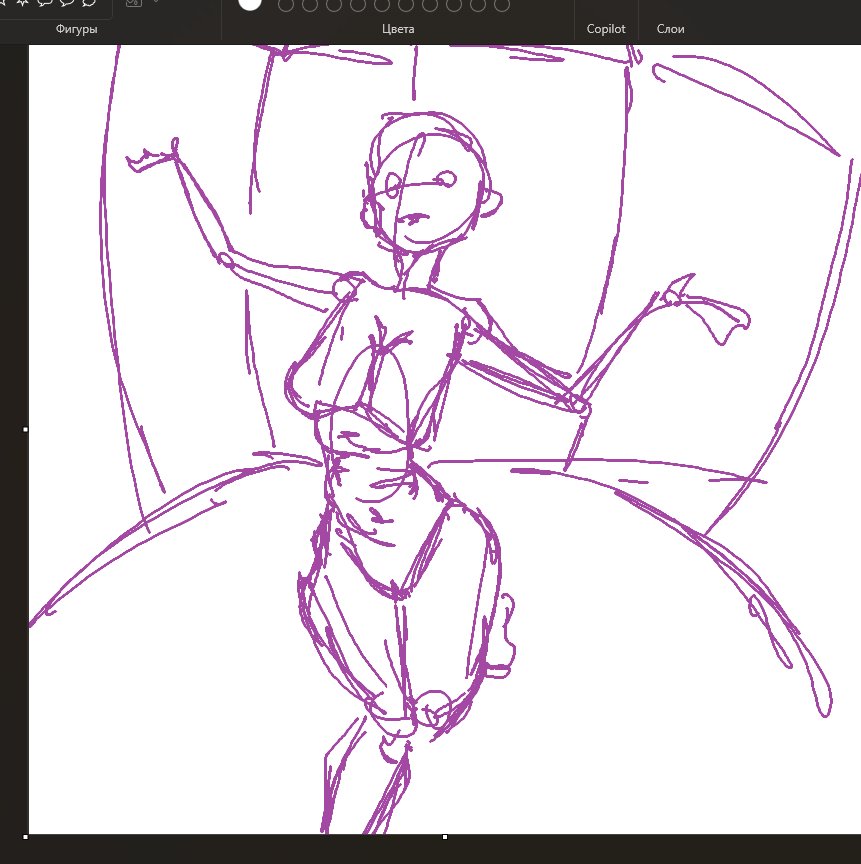Image resolution: width=861 pixels, height=864 pixels.
Task: Click the Фигуры group label
Action: coord(77,29)
